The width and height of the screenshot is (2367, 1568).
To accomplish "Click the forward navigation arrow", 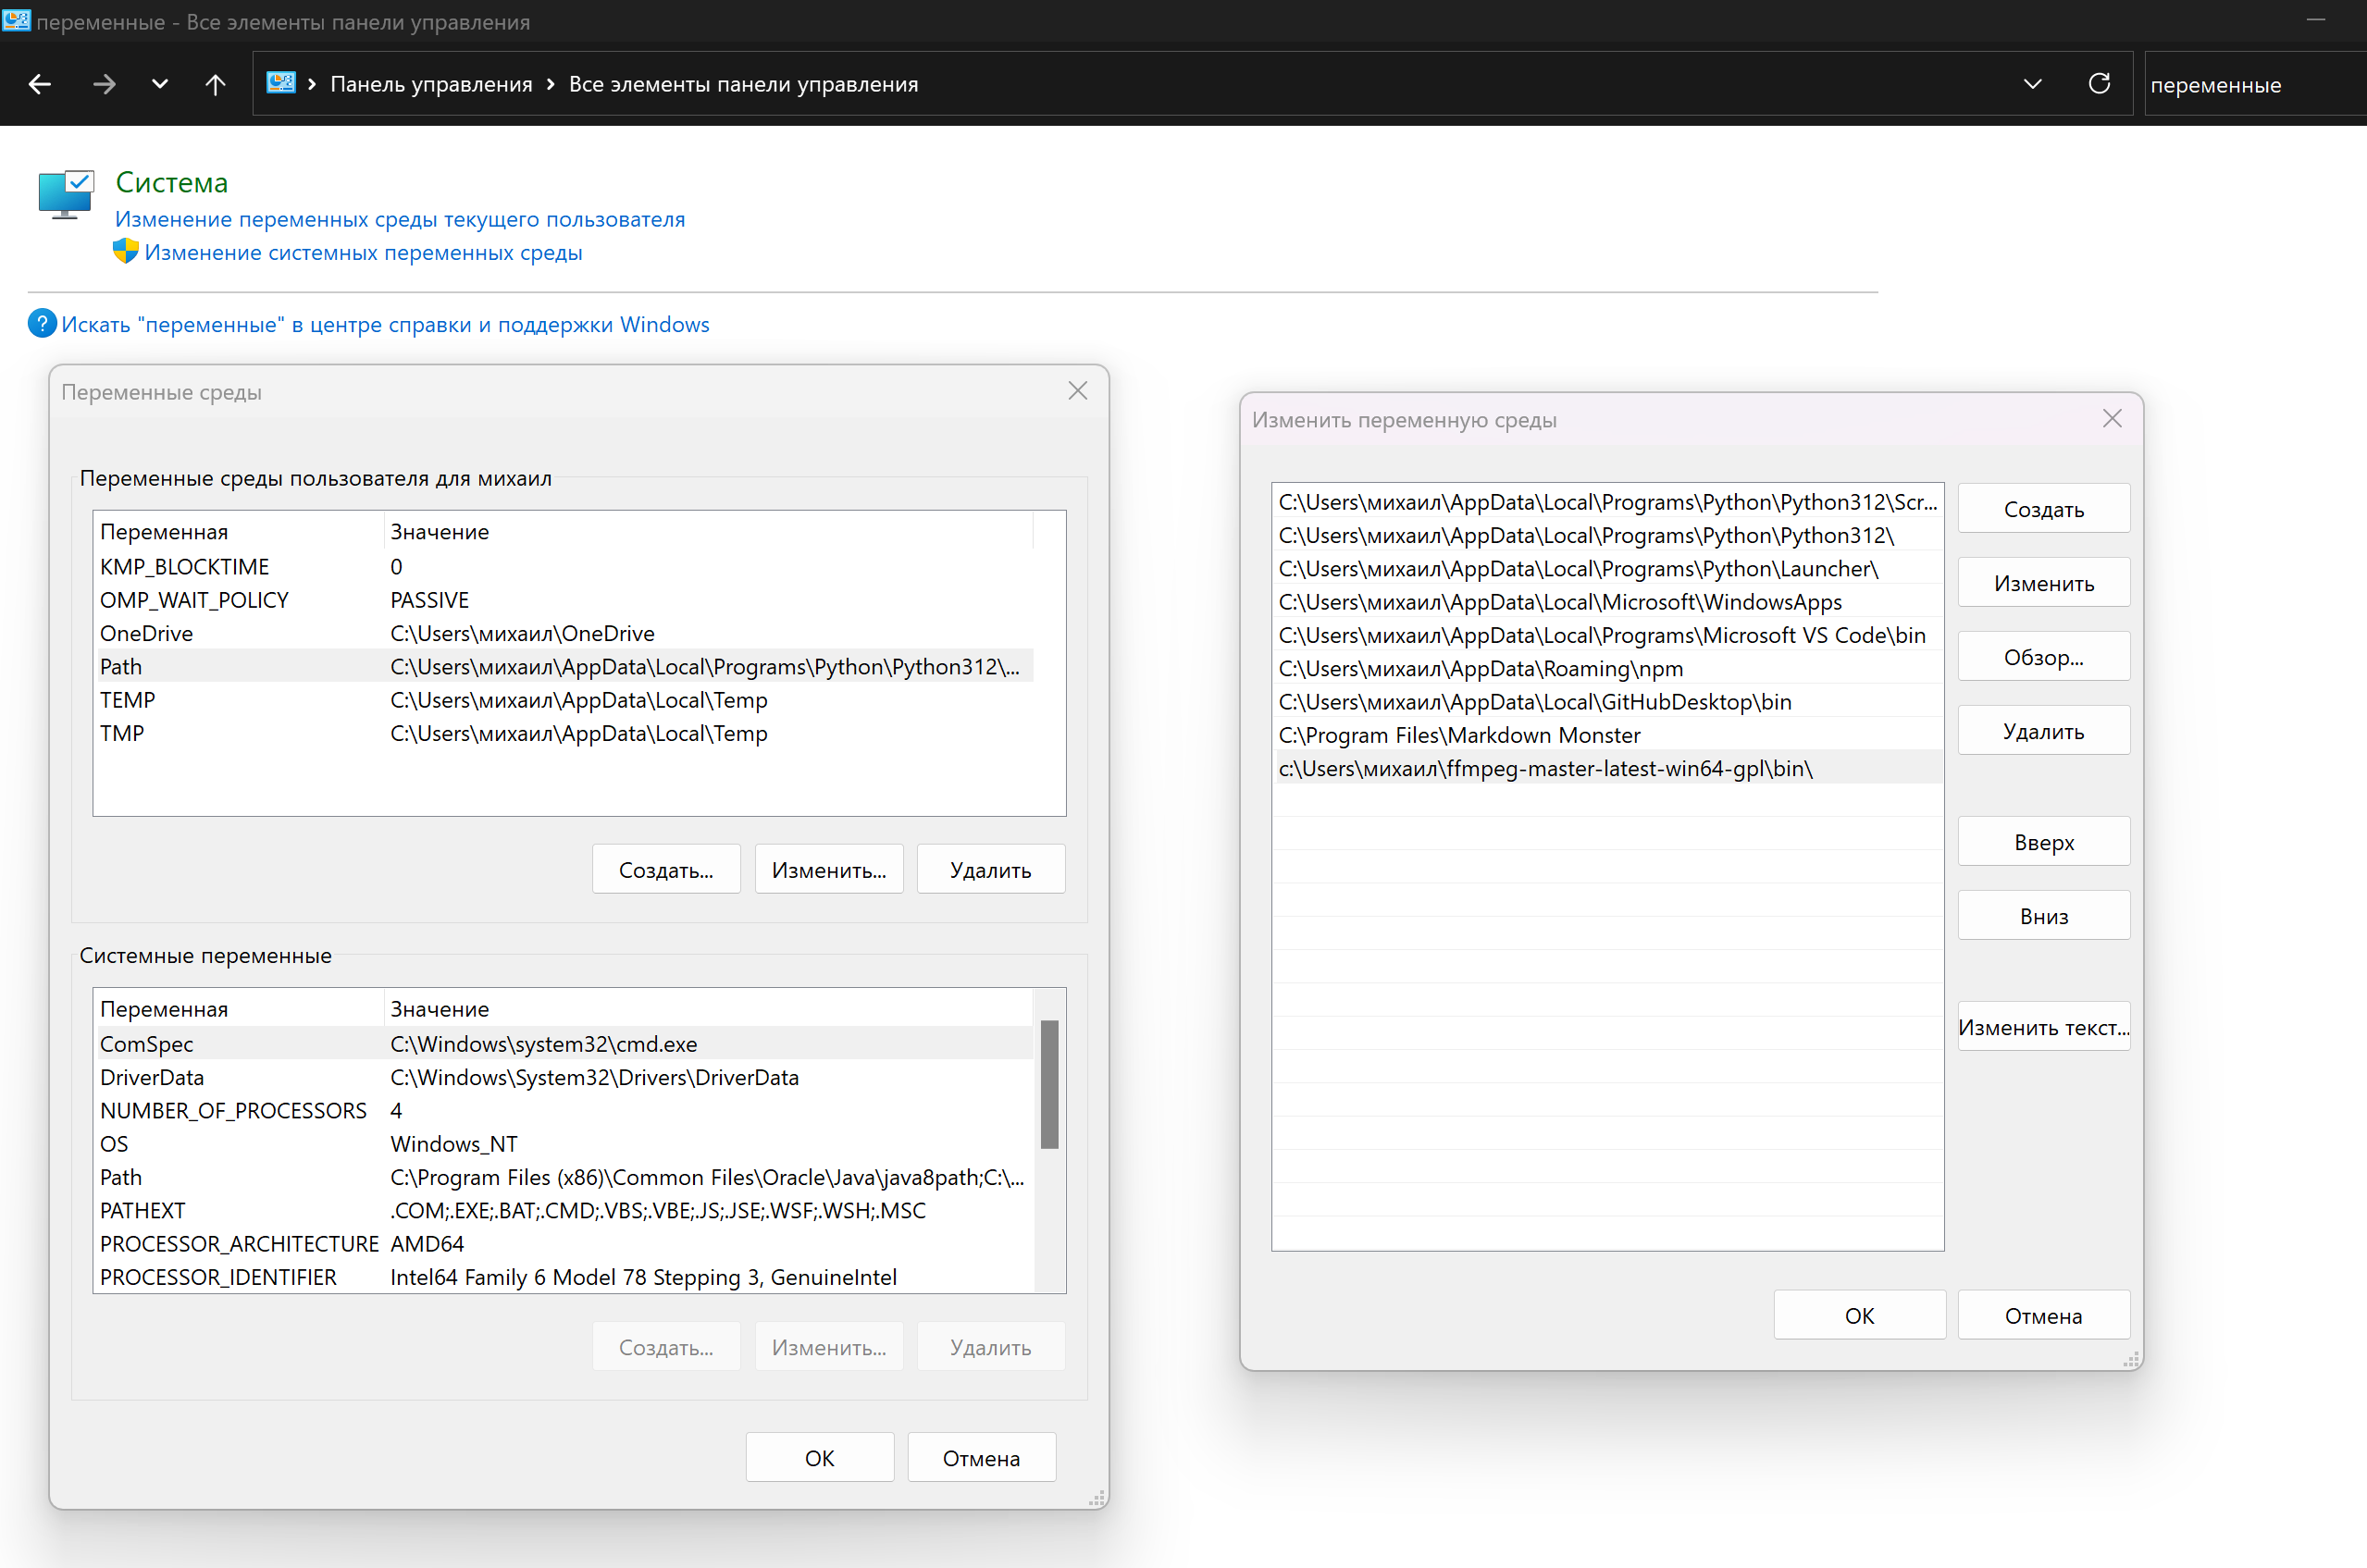I will [x=104, y=85].
